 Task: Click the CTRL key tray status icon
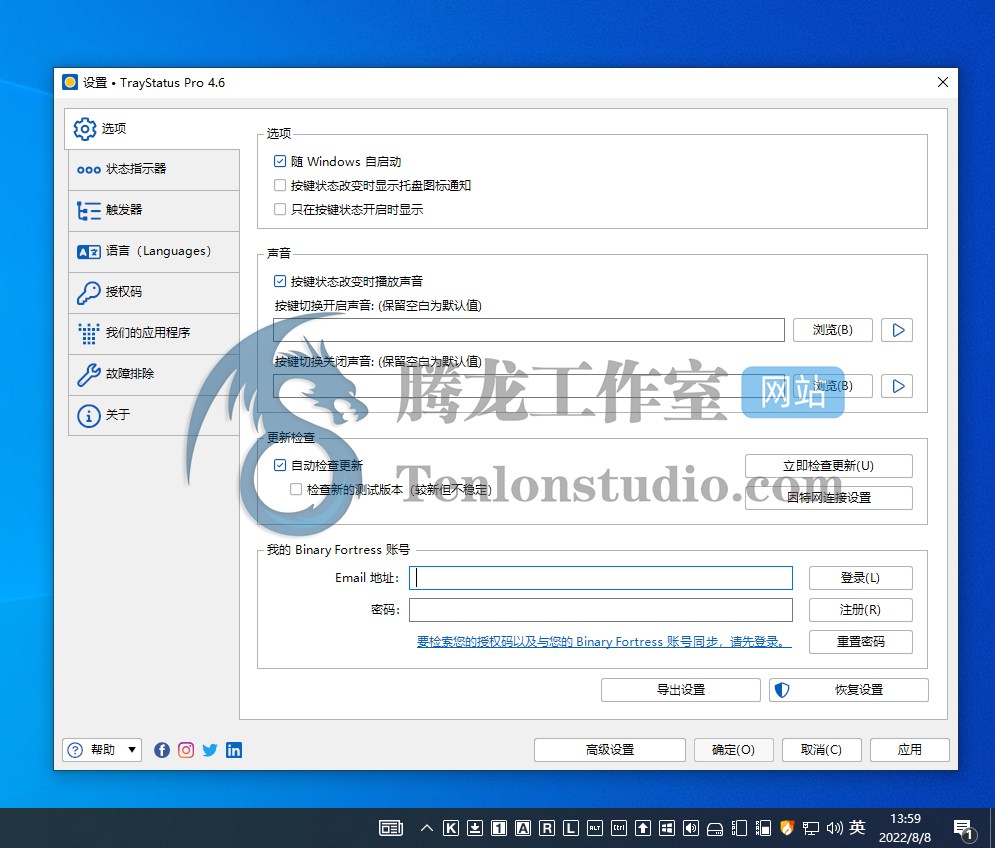point(619,828)
